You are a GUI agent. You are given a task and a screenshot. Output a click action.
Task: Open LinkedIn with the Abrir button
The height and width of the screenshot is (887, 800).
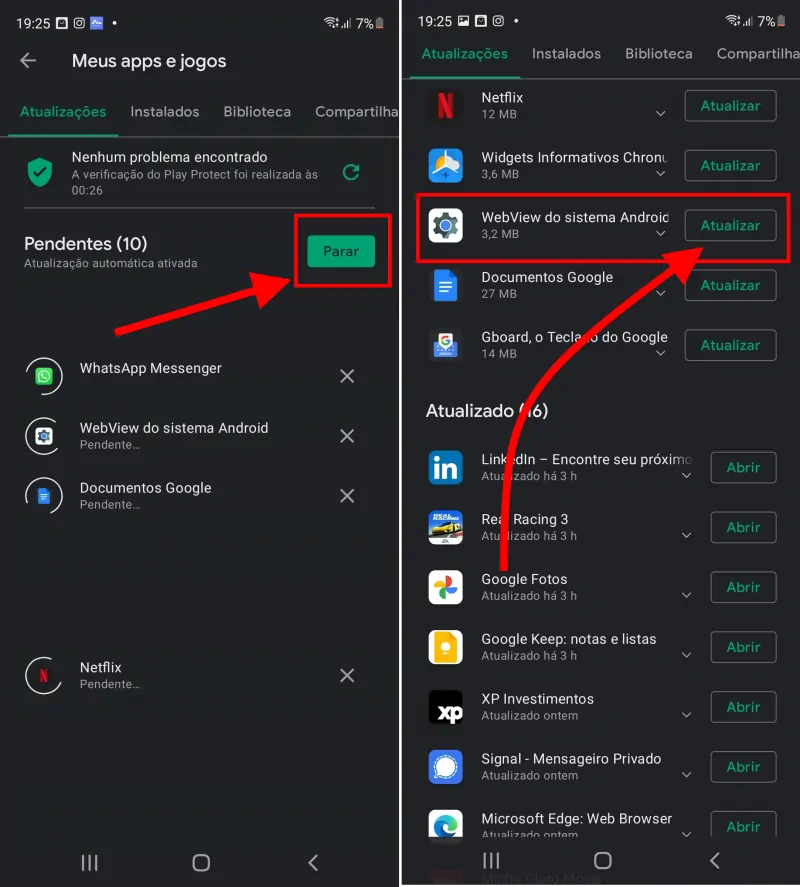click(743, 468)
